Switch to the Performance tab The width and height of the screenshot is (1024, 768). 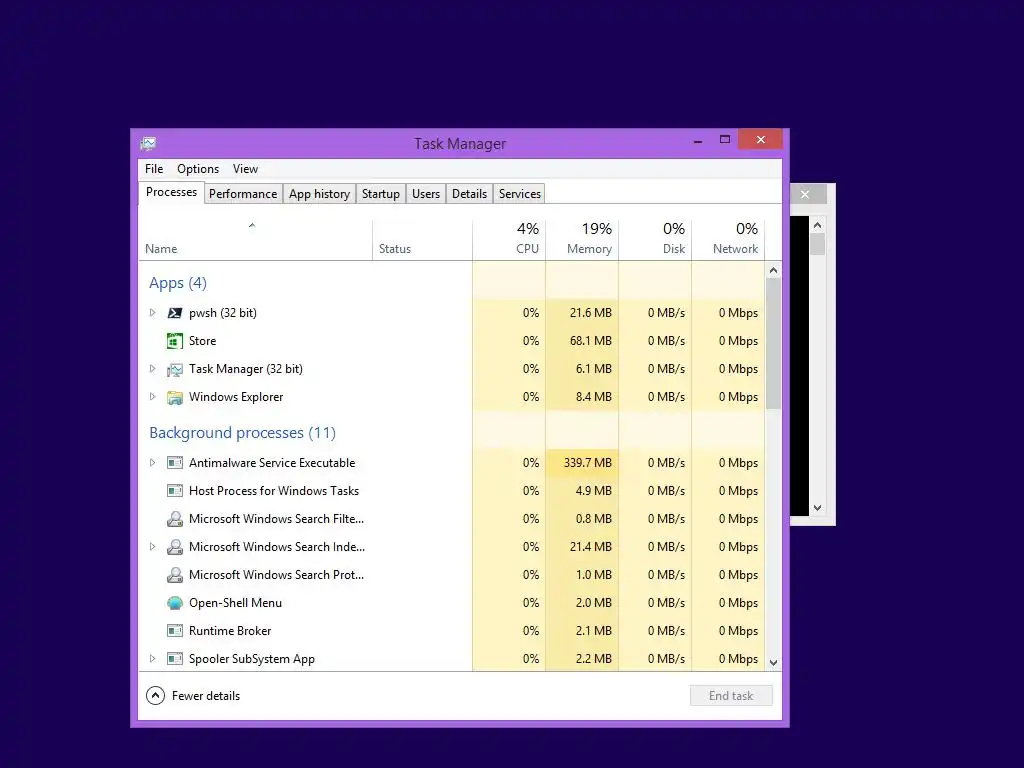(243, 194)
